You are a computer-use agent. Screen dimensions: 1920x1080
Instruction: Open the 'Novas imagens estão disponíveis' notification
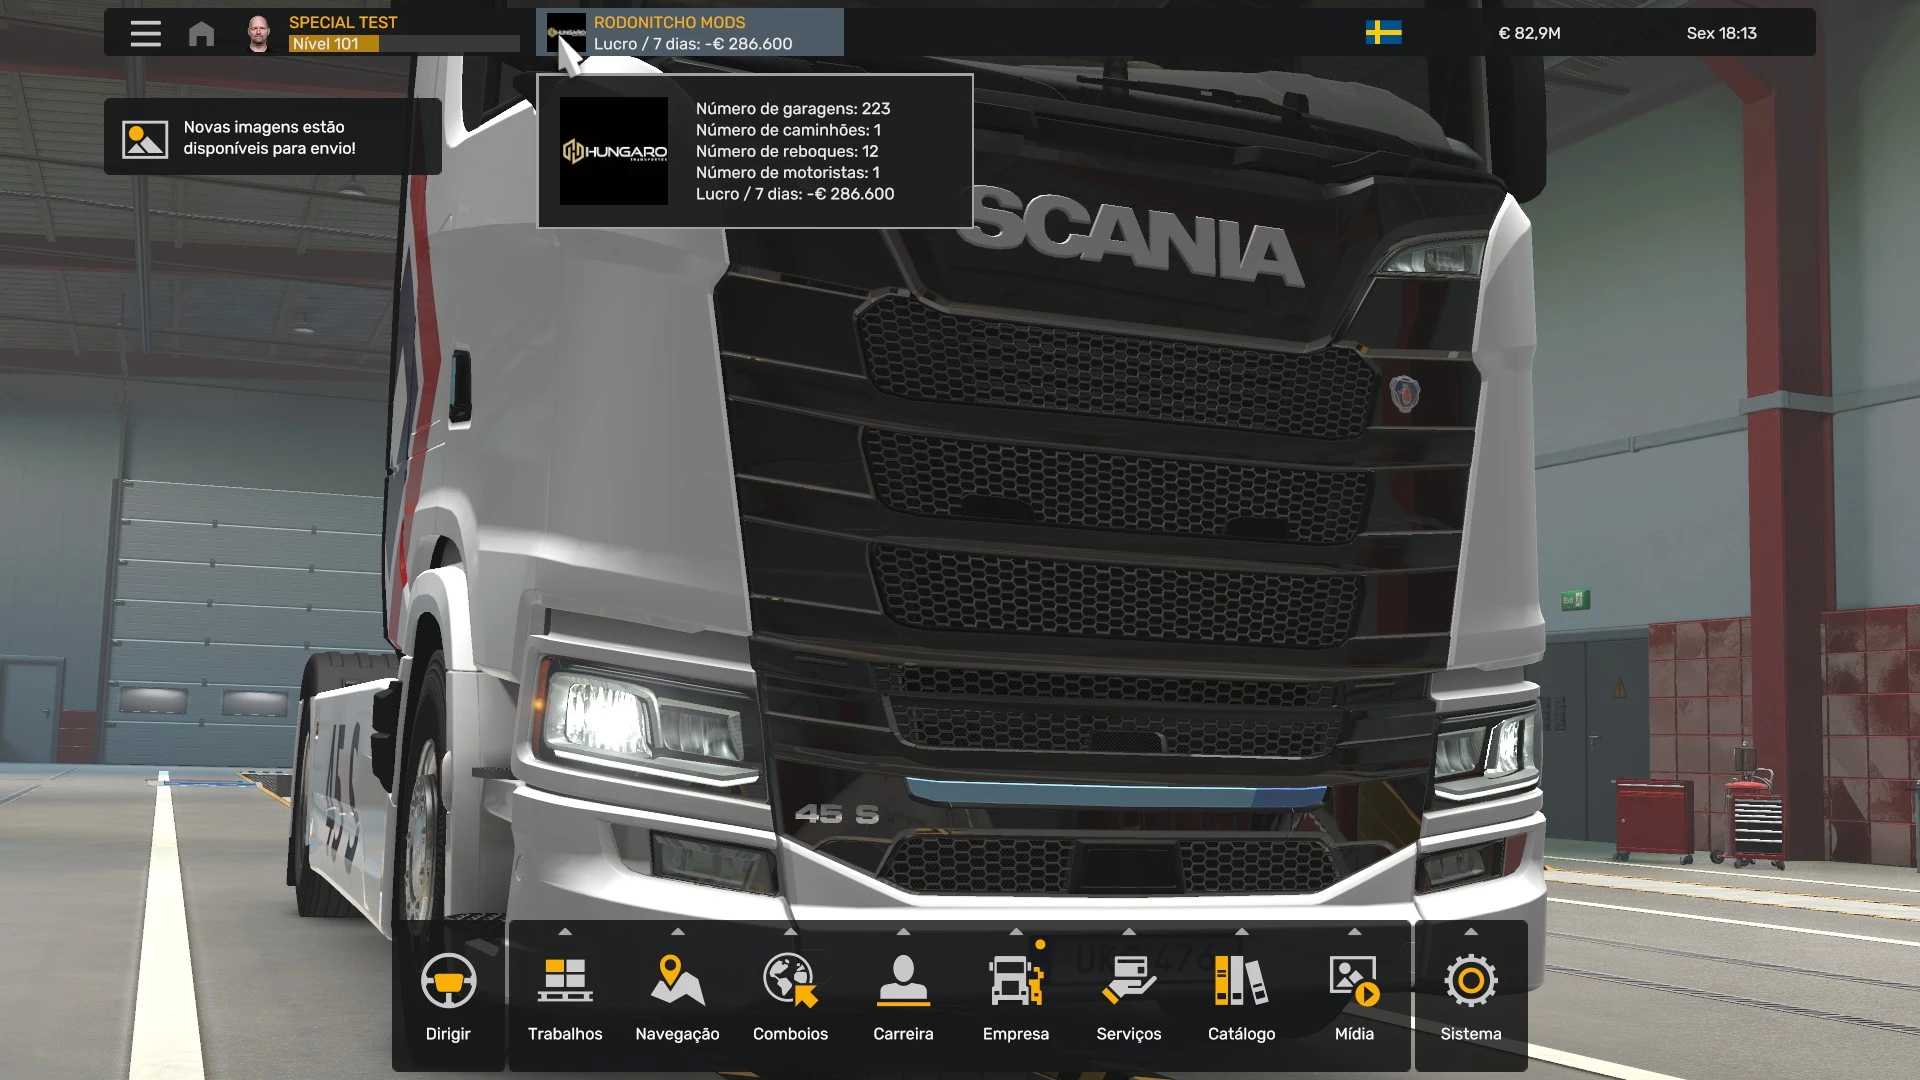pyautogui.click(x=272, y=137)
